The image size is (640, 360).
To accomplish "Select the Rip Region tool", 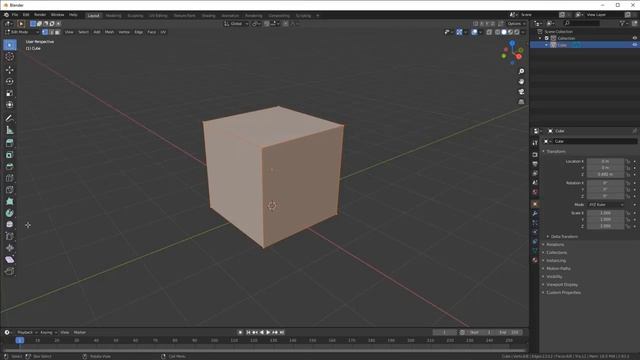I will tap(10, 271).
